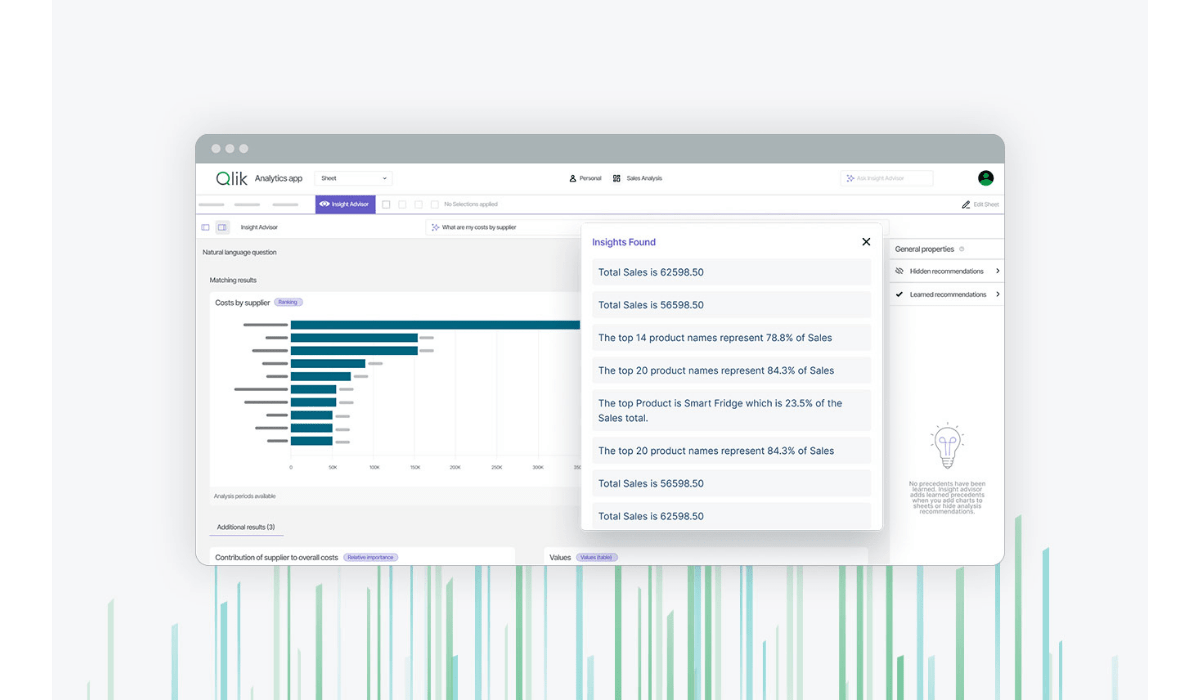Click the Personal space icon
The width and height of the screenshot is (1200, 700).
573,179
